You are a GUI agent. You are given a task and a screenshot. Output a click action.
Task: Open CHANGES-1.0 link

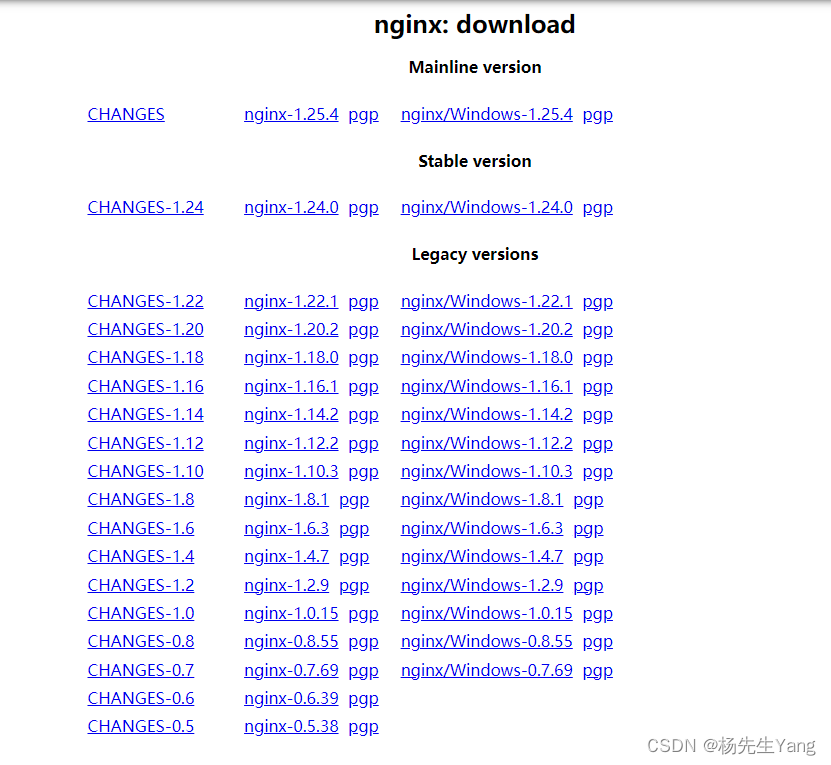pyautogui.click(x=141, y=614)
